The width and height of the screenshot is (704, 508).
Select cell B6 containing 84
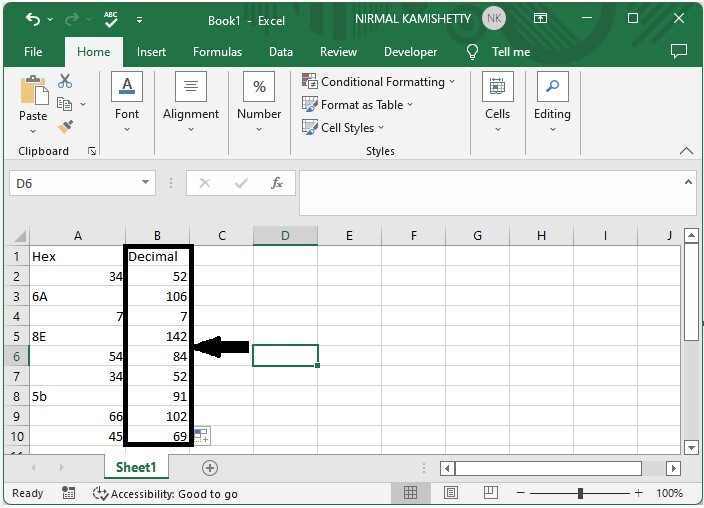pos(158,356)
